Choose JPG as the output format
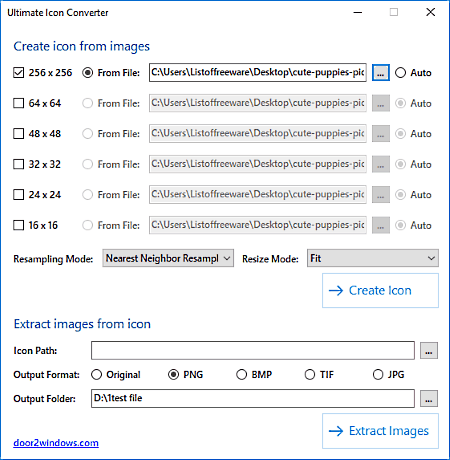 pyautogui.click(x=378, y=375)
